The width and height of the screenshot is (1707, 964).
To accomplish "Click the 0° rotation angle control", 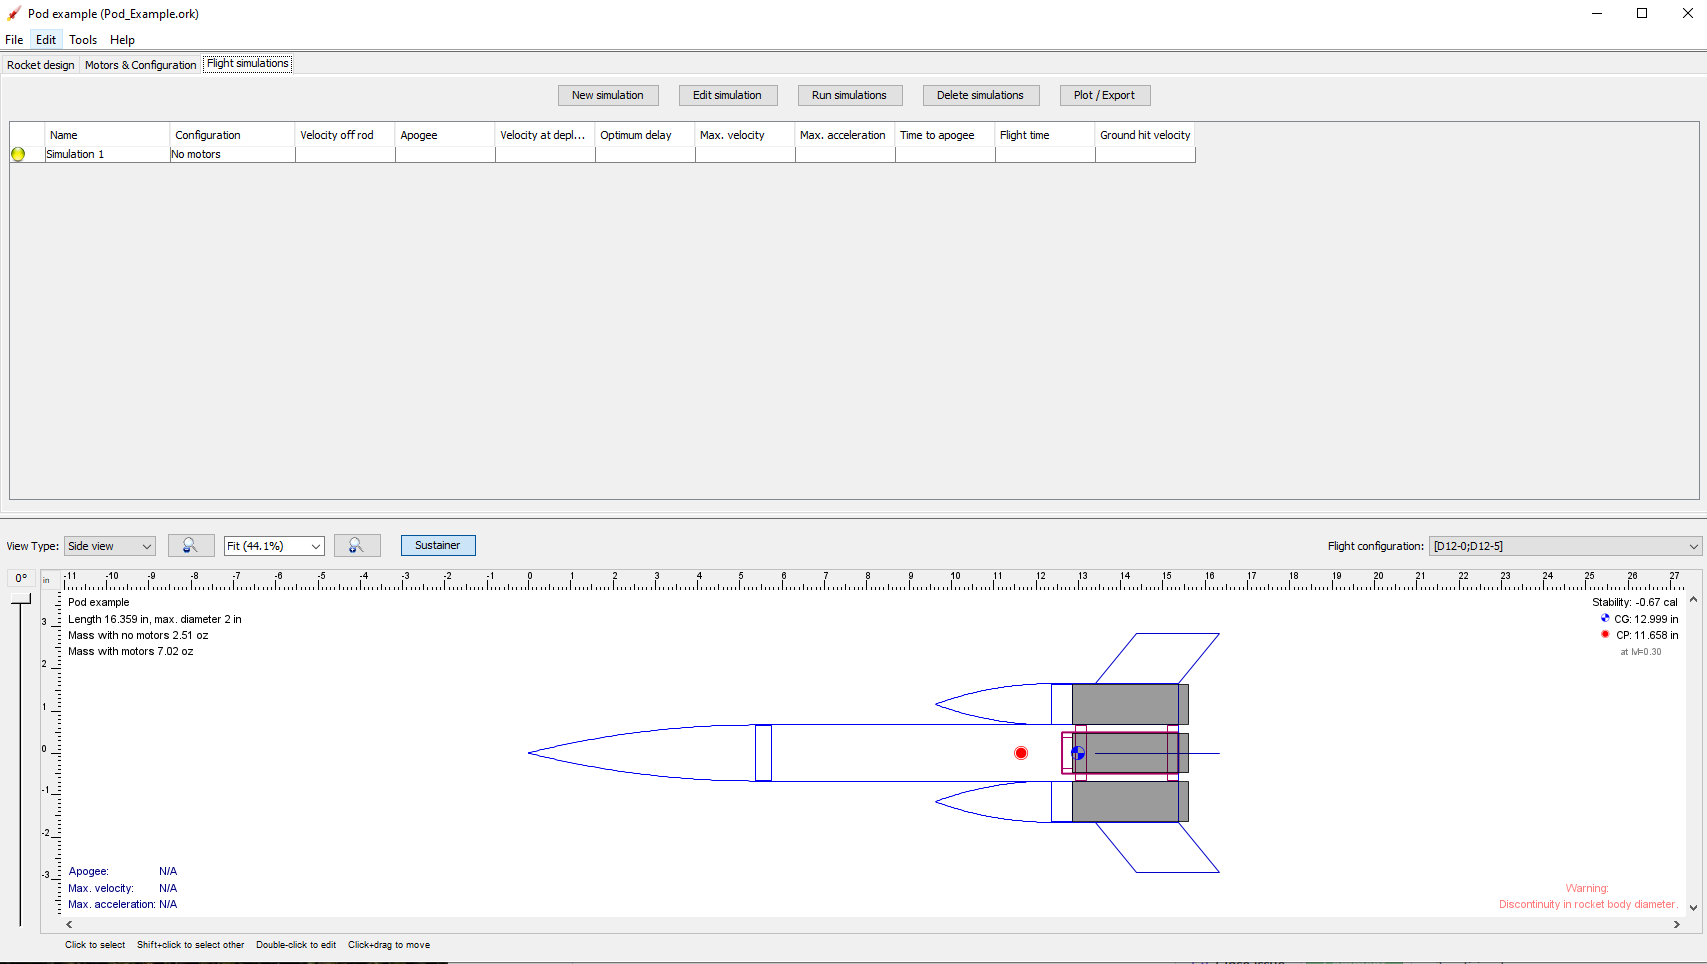I will 20,578.
